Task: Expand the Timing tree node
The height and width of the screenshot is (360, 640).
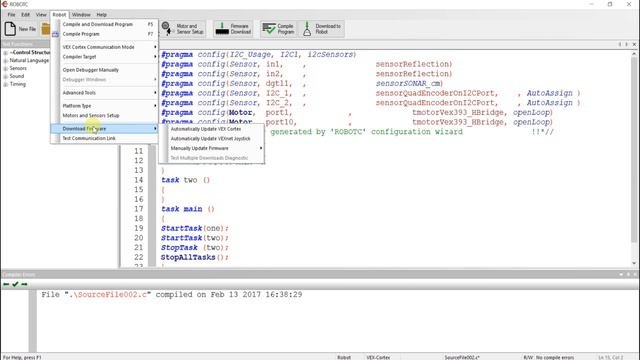Action: [x=5, y=84]
